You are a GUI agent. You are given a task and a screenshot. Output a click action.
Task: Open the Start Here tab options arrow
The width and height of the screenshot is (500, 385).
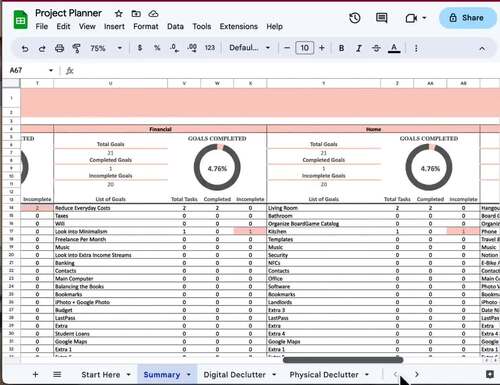click(129, 375)
